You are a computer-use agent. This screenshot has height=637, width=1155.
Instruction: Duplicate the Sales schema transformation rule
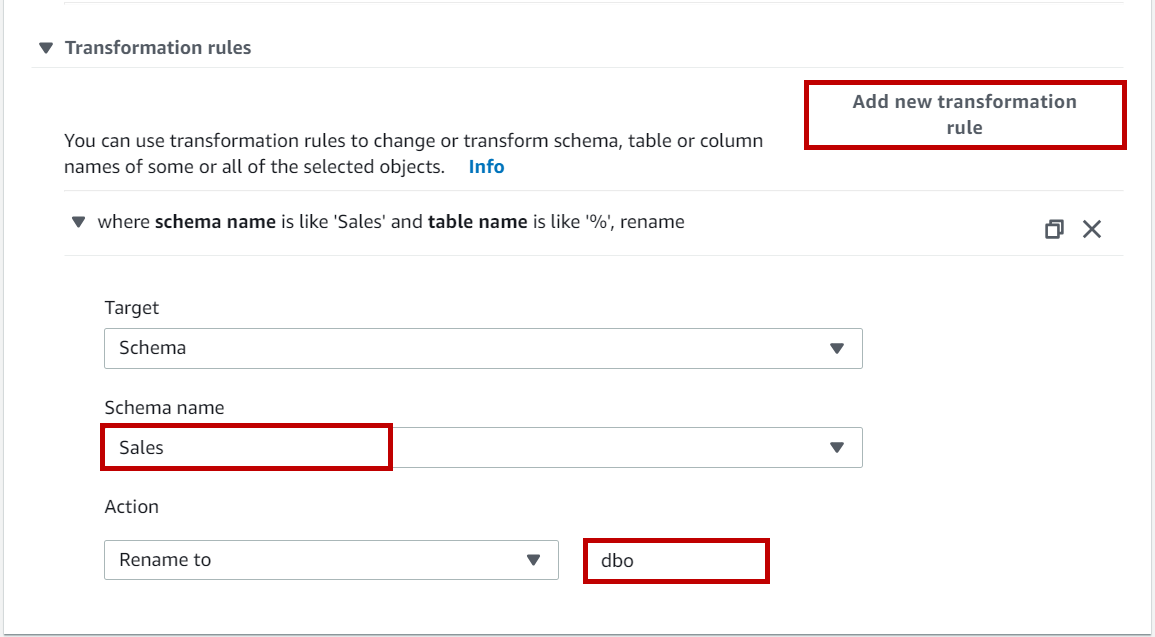(1054, 230)
